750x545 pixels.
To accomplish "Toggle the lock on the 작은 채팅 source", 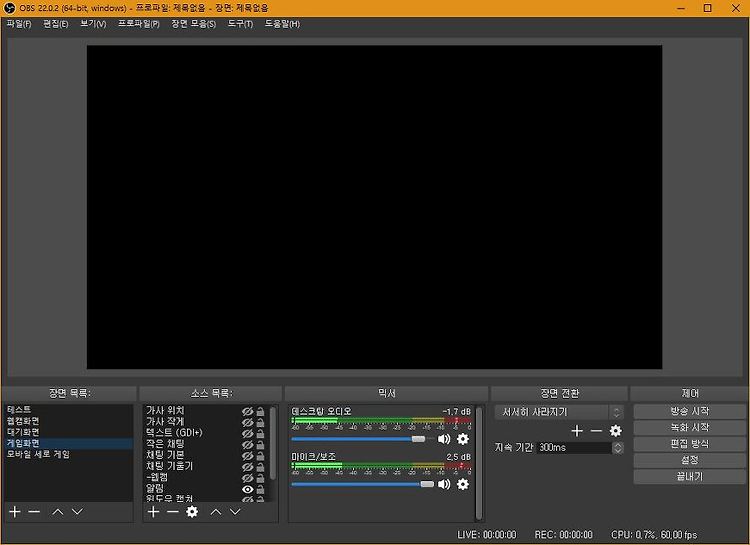I will [x=260, y=444].
